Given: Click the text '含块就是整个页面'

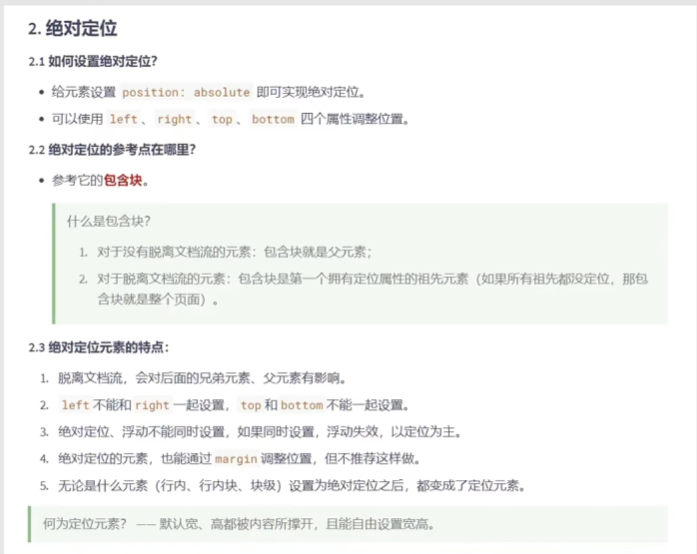Looking at the screenshot, I should [148, 299].
